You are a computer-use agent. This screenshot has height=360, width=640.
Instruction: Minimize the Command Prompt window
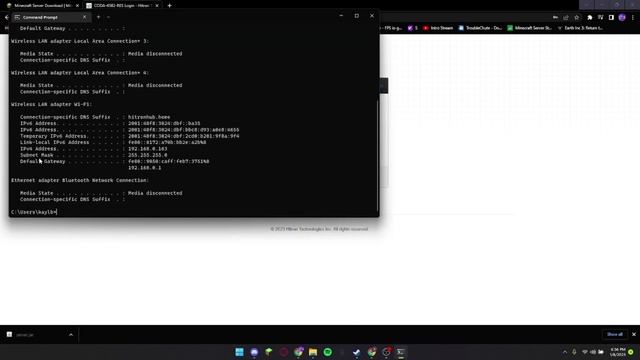(341, 16)
